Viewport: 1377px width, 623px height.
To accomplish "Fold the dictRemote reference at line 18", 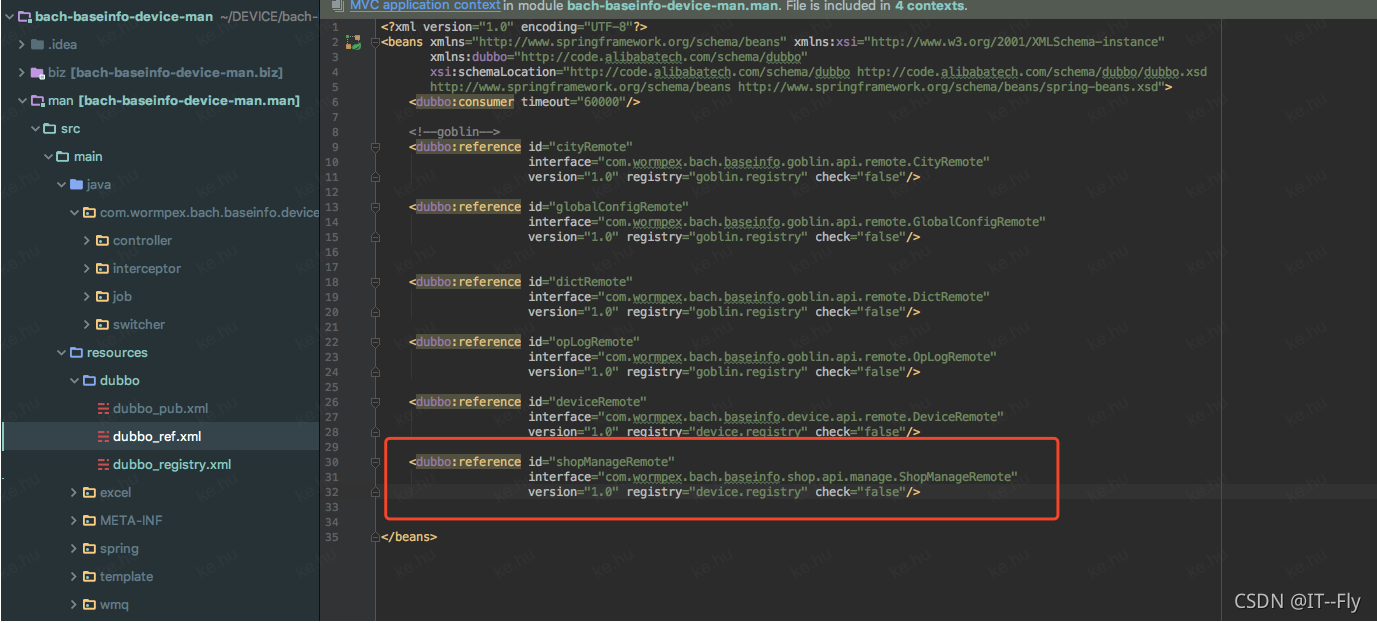I will click(375, 282).
